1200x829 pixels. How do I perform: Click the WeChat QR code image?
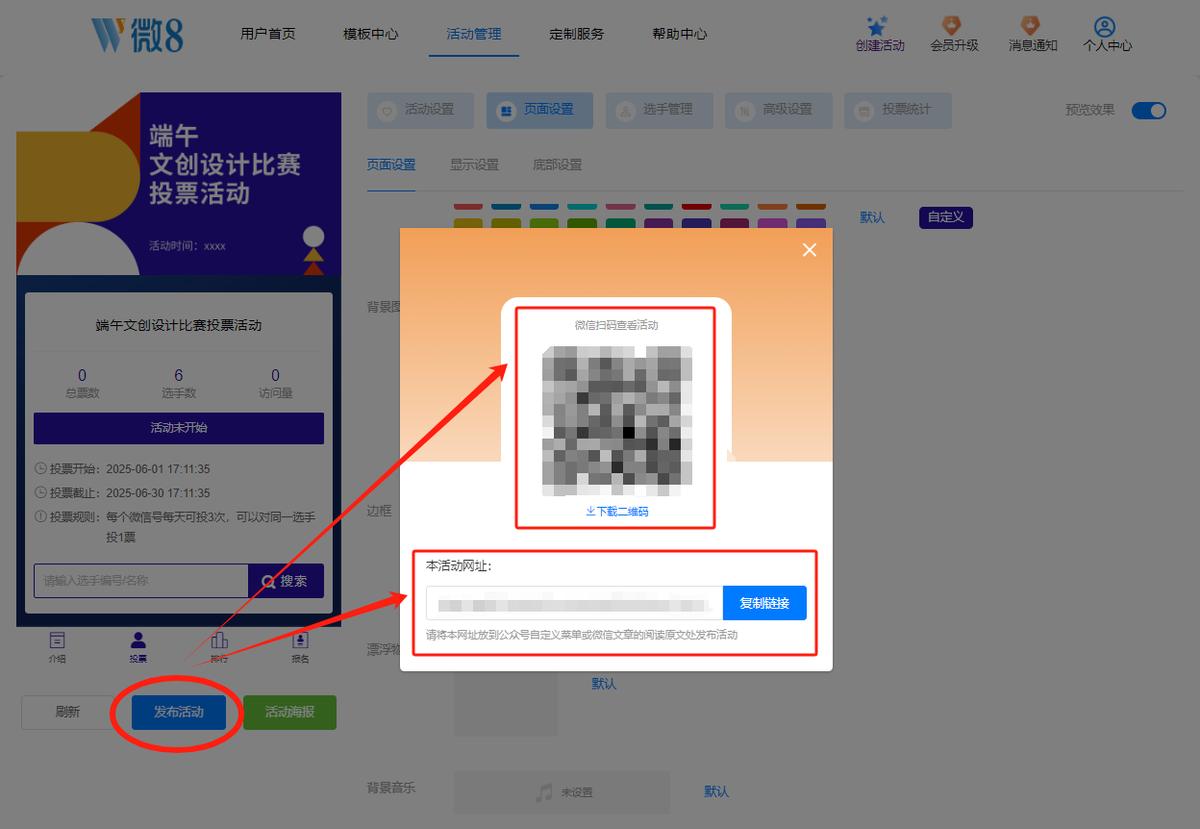tap(617, 421)
